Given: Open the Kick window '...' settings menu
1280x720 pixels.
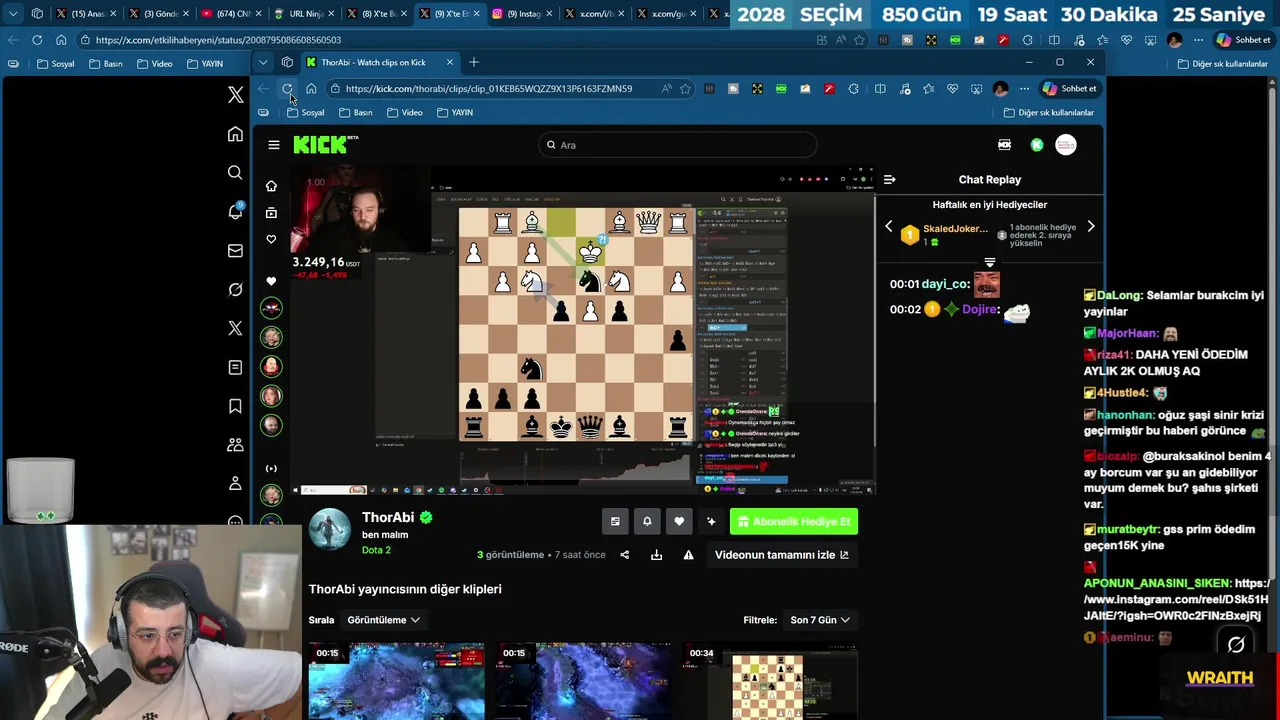Looking at the screenshot, I should pos(1024,89).
